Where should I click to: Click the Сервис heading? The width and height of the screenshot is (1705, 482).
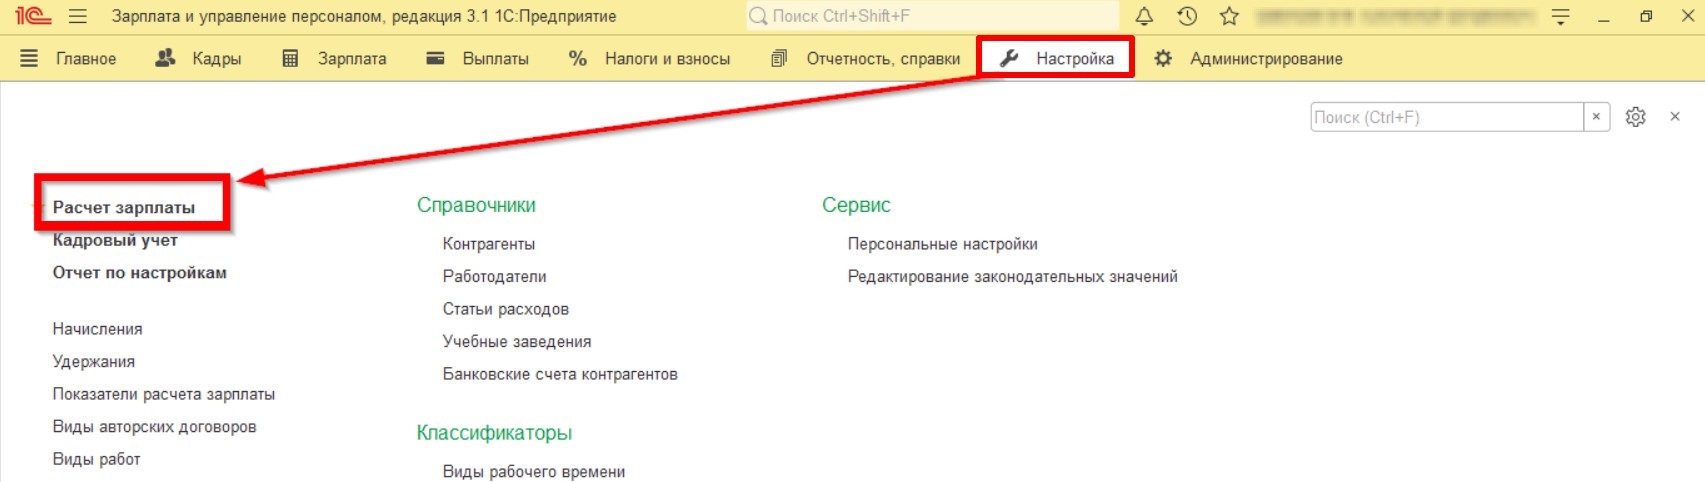[856, 205]
